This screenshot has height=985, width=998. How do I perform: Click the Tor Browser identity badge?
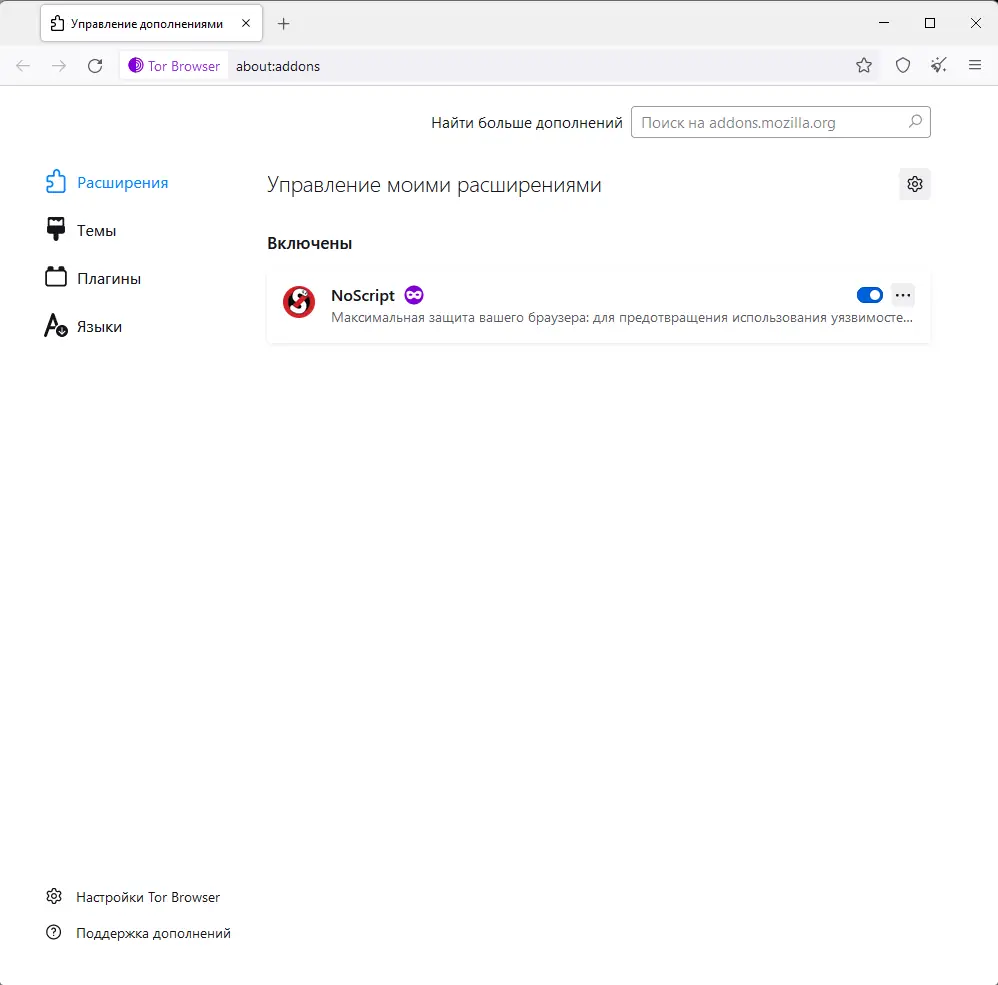pyautogui.click(x=174, y=66)
